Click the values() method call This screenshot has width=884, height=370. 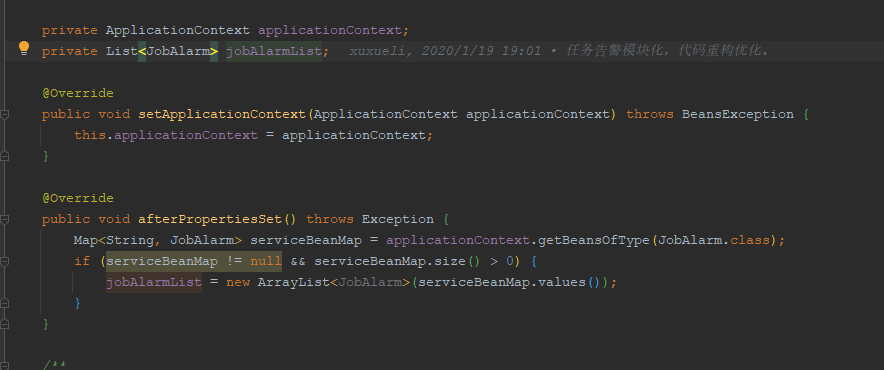(562, 283)
